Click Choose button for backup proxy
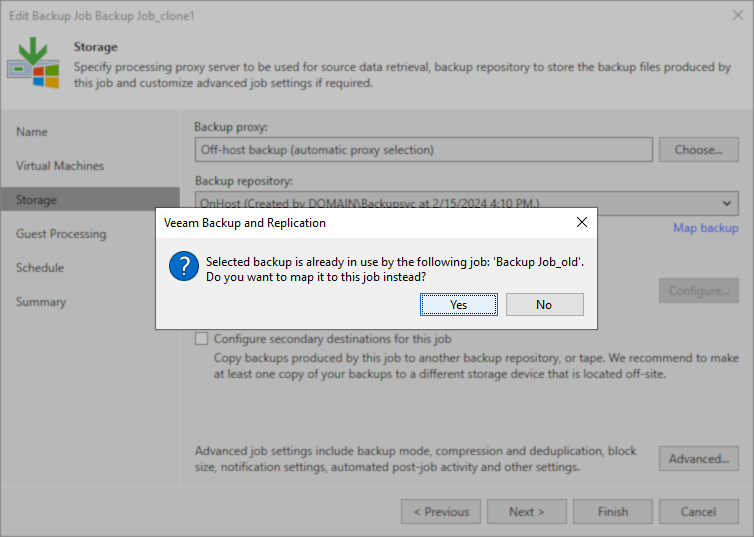The height and width of the screenshot is (537, 754). pyautogui.click(x=699, y=150)
